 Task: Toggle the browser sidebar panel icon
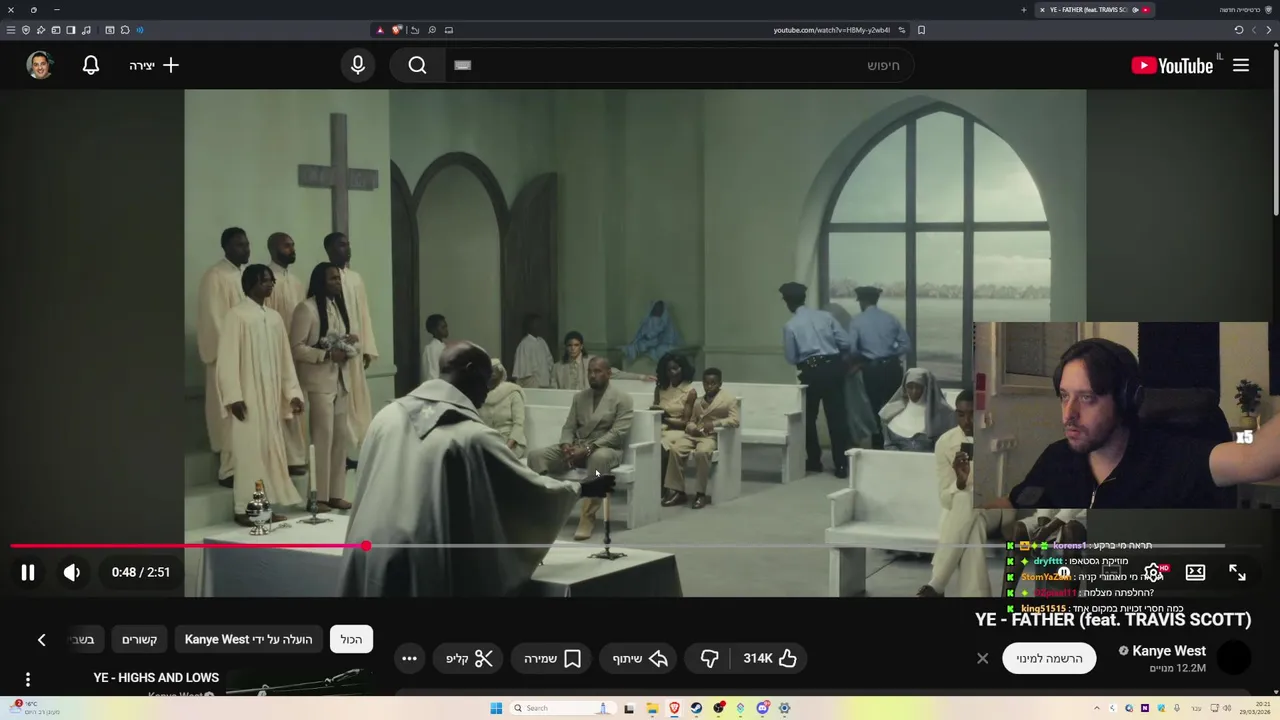coord(71,30)
